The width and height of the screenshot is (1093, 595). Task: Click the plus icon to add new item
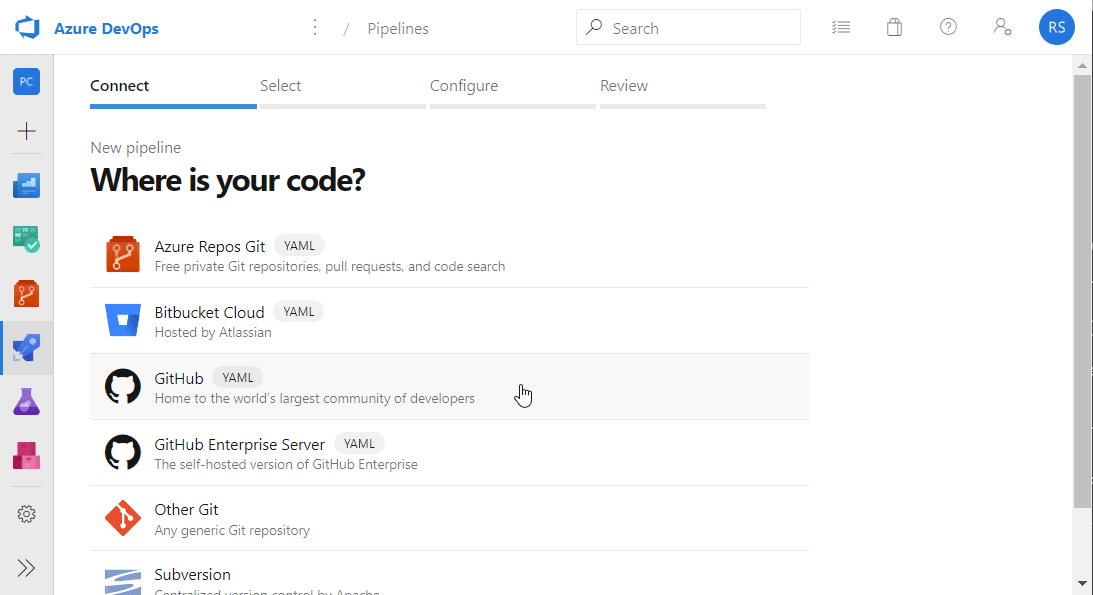[26, 131]
